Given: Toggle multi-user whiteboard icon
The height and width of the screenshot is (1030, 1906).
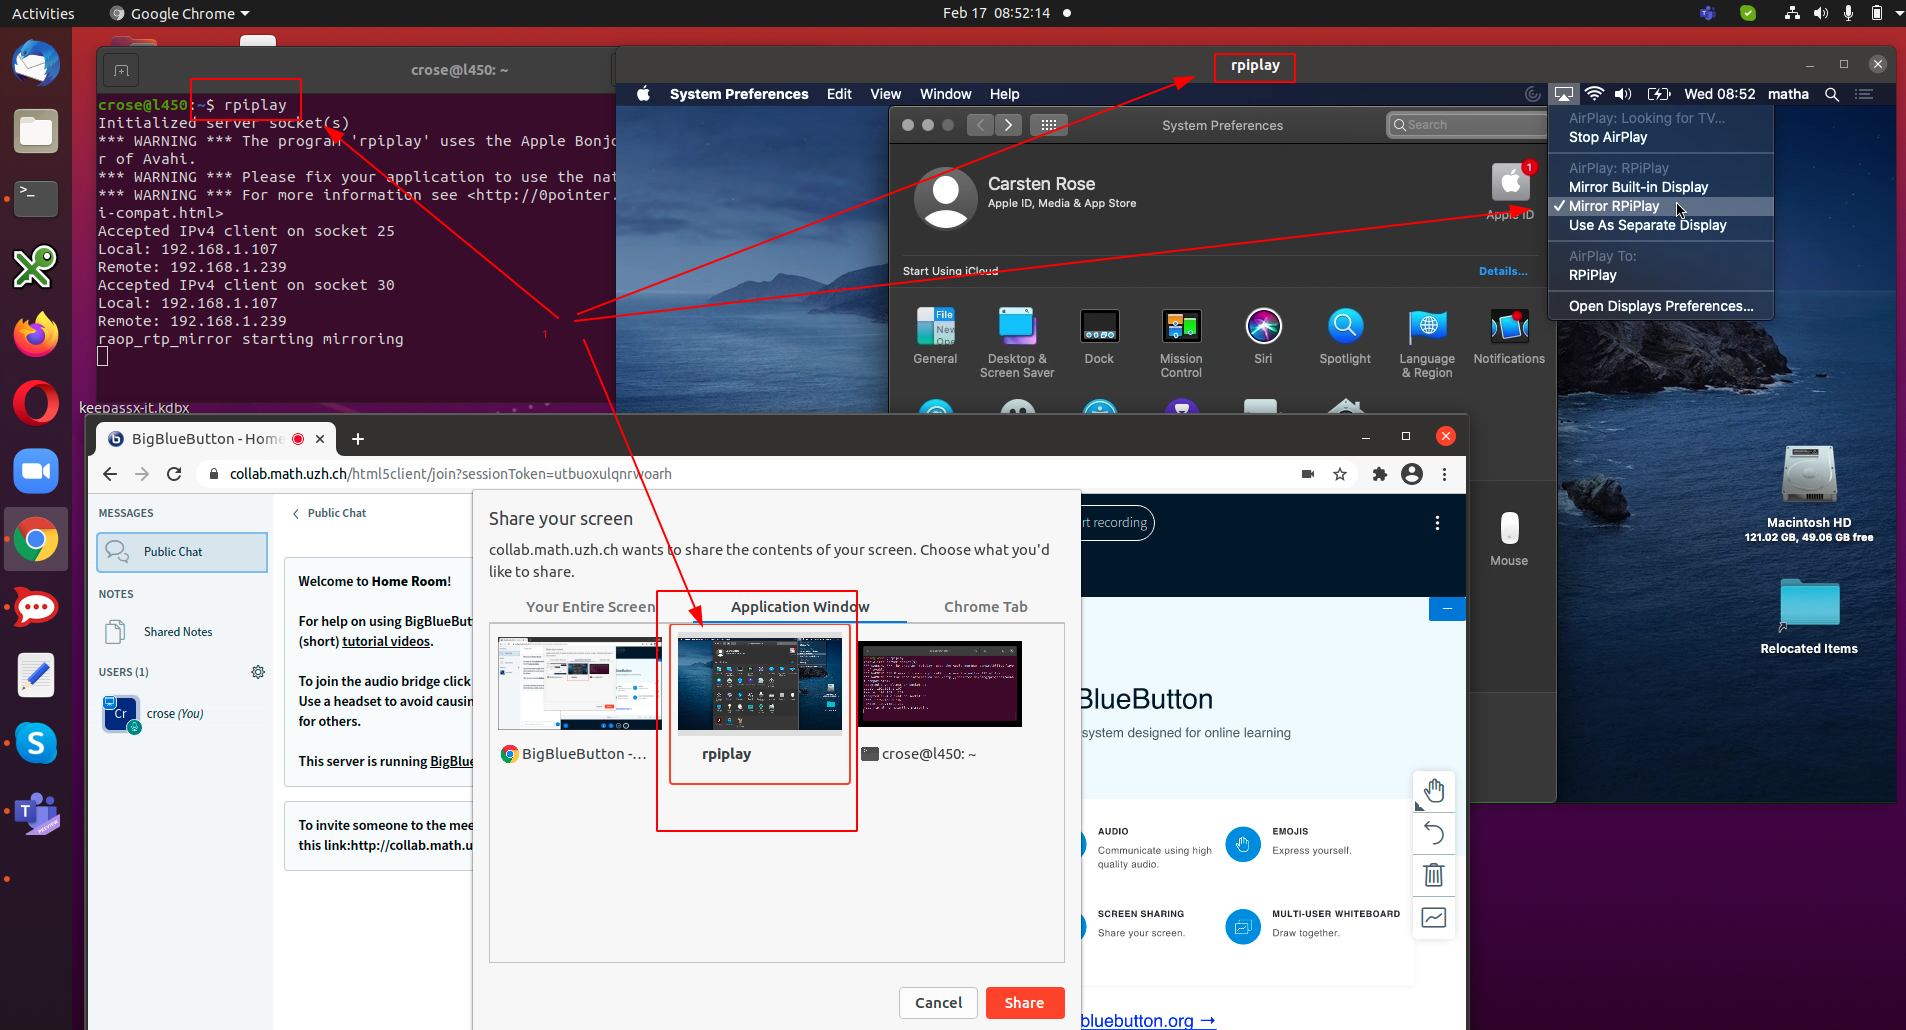Looking at the screenshot, I should (1434, 917).
